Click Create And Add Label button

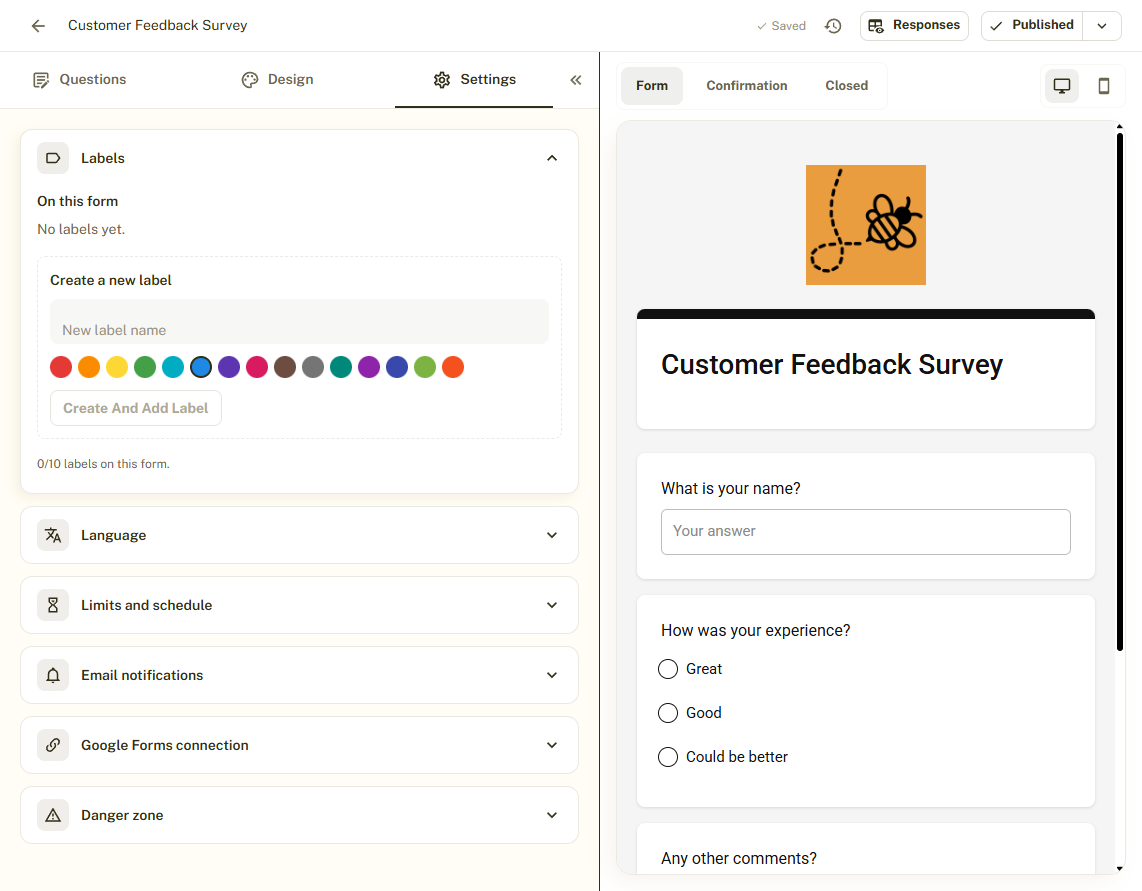click(135, 408)
